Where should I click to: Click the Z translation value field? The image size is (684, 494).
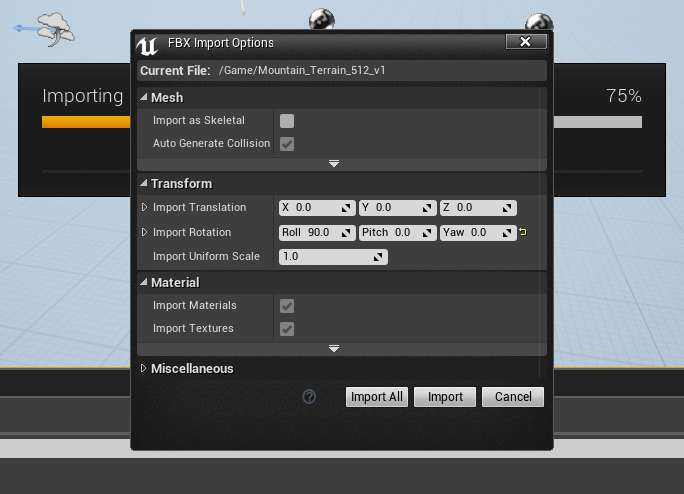[478, 208]
